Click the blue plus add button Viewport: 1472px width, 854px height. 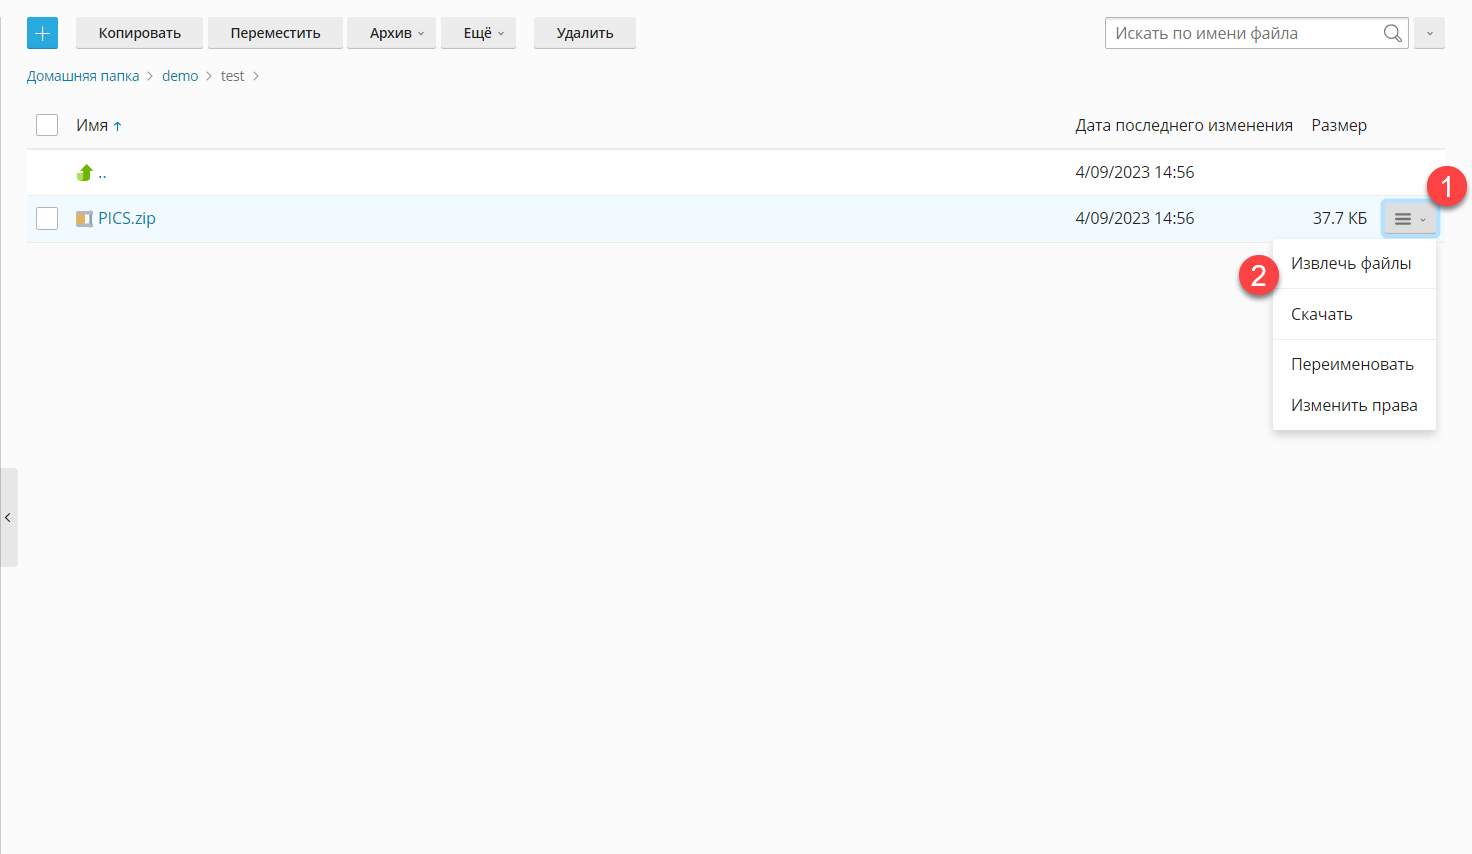[42, 33]
